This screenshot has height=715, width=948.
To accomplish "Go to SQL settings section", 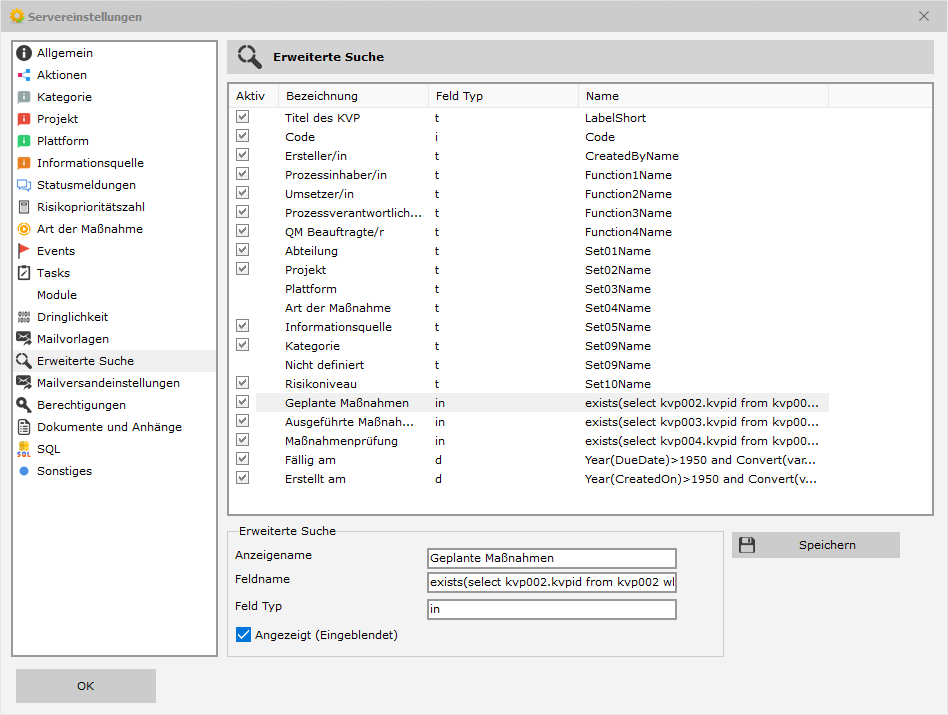I will 115,449.
